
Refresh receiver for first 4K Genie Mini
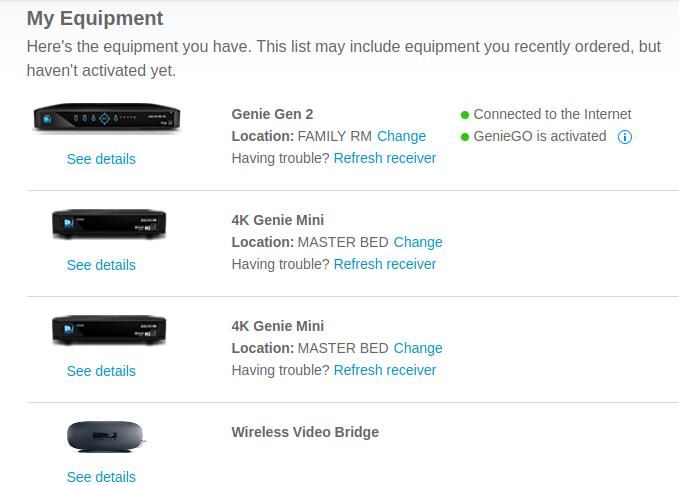(x=385, y=264)
